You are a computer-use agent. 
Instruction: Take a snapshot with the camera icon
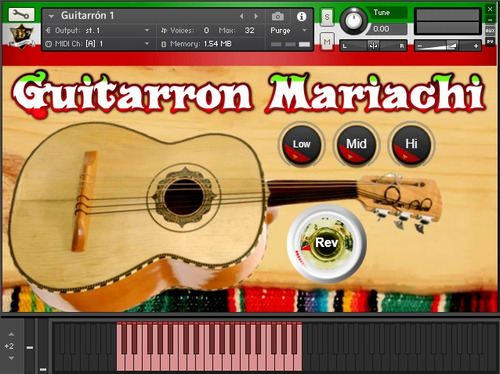tap(278, 16)
